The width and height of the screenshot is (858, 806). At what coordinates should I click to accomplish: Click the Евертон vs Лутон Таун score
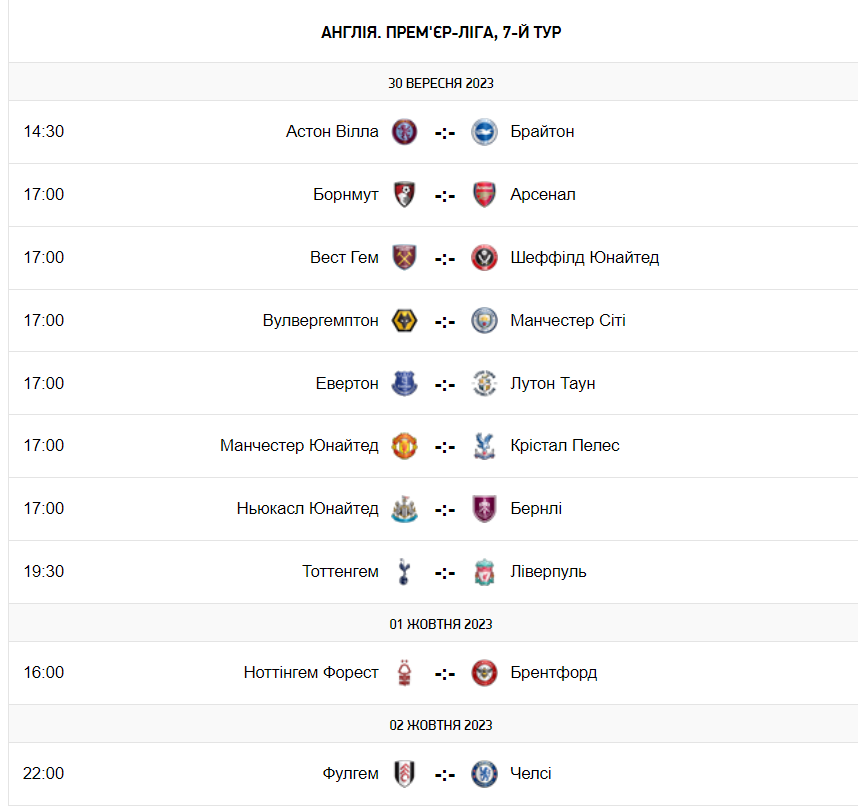(x=445, y=384)
